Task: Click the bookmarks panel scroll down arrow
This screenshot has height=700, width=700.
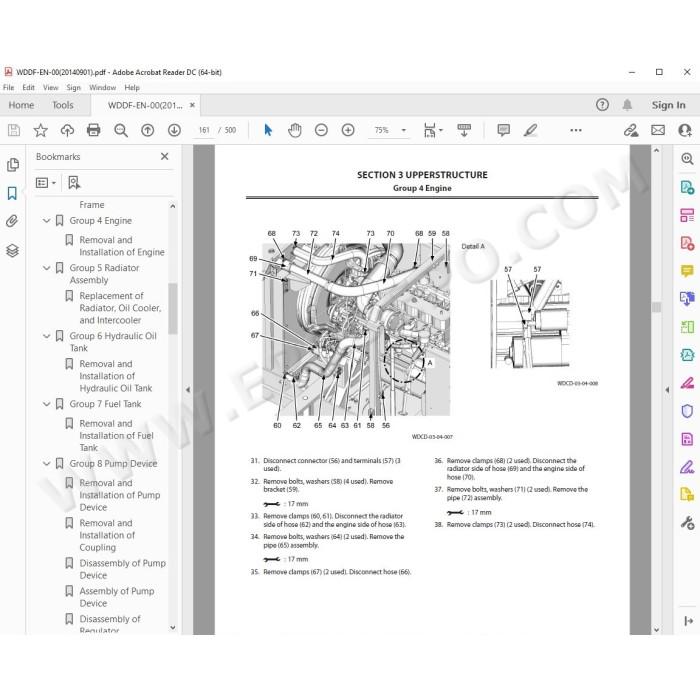Action: tap(173, 628)
